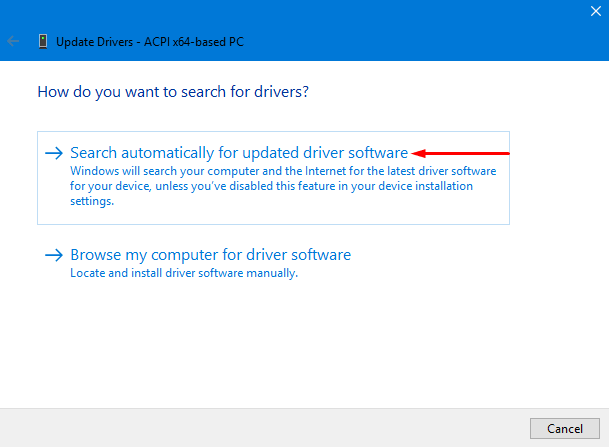Click 'Locate and install driver software manually' text
The height and width of the screenshot is (447, 609).
[184, 273]
